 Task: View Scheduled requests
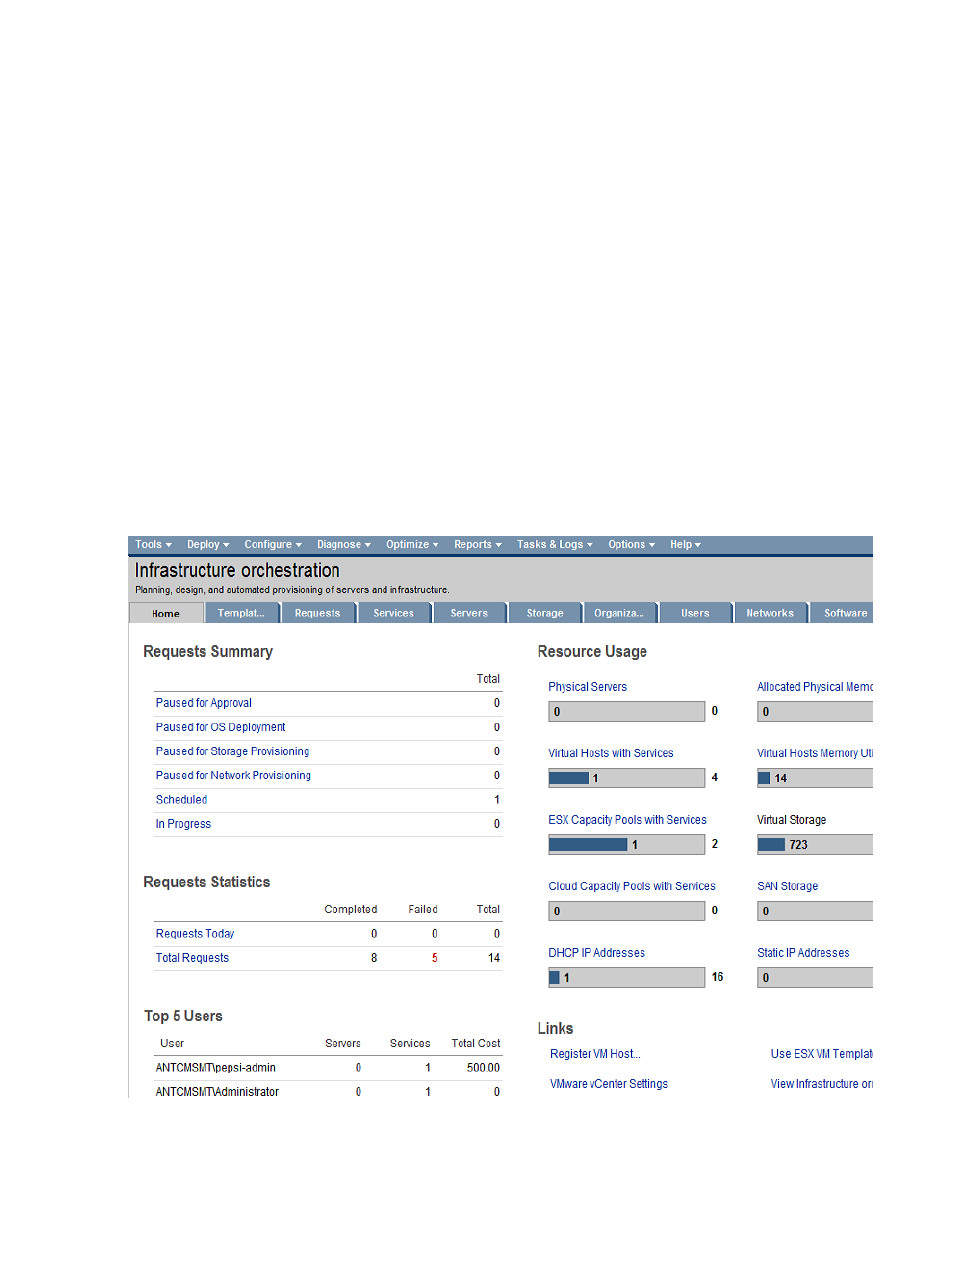coord(182,800)
